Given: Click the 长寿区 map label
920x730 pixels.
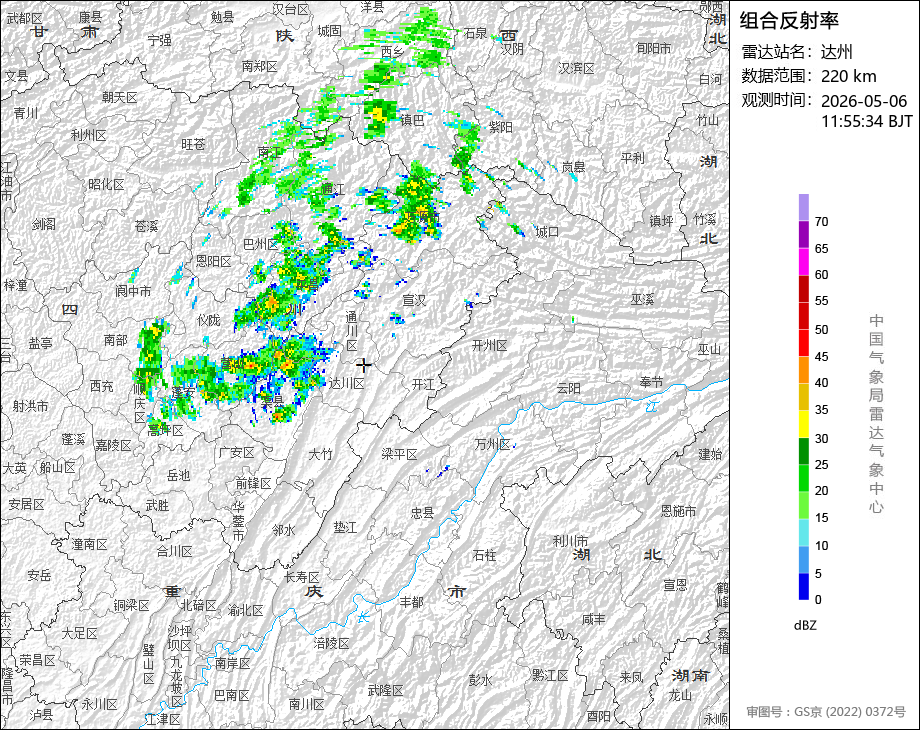Looking at the screenshot, I should [x=302, y=577].
